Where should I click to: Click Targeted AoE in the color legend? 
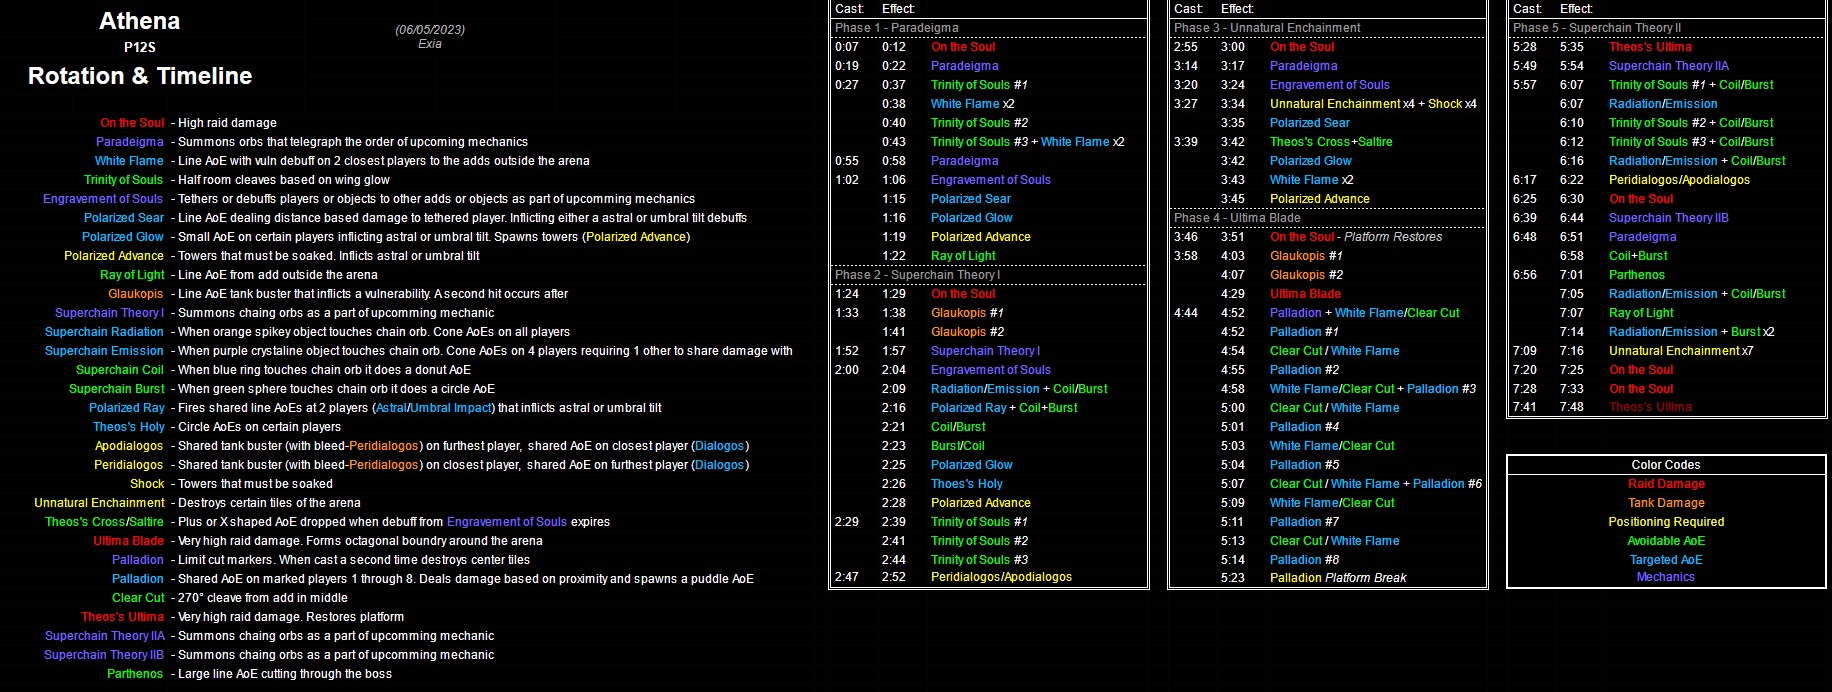coord(1666,560)
